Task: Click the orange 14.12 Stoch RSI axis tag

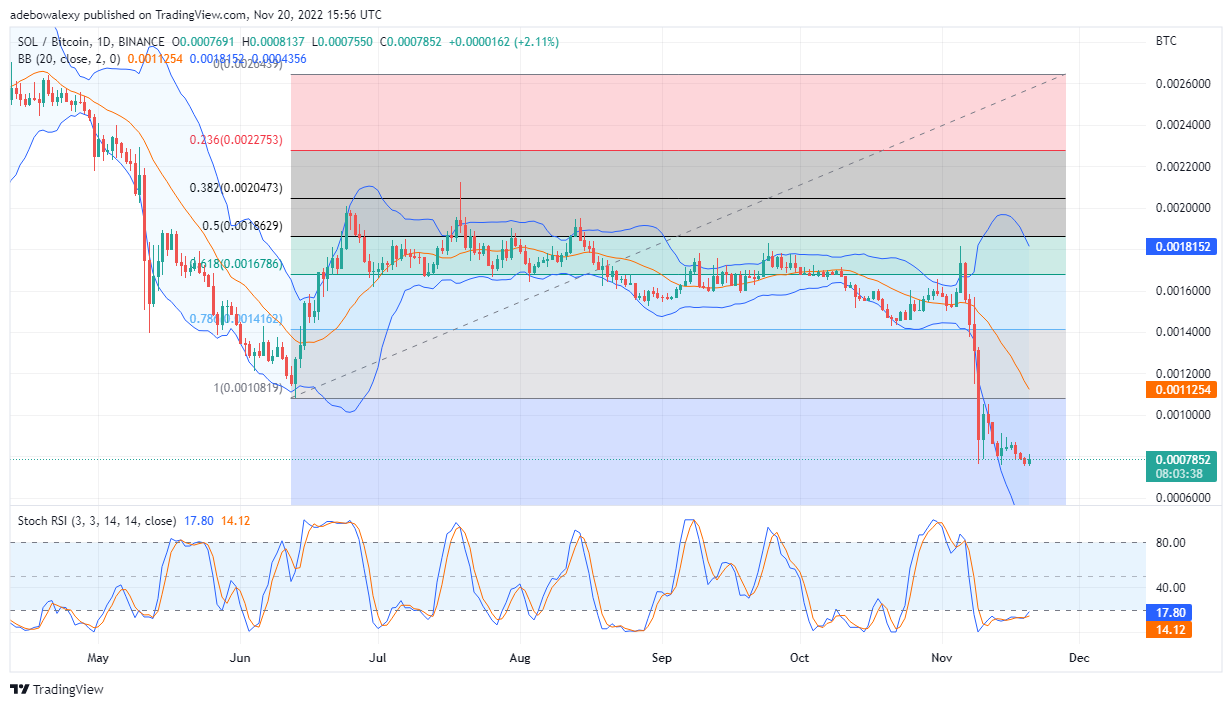Action: pyautogui.click(x=1169, y=630)
